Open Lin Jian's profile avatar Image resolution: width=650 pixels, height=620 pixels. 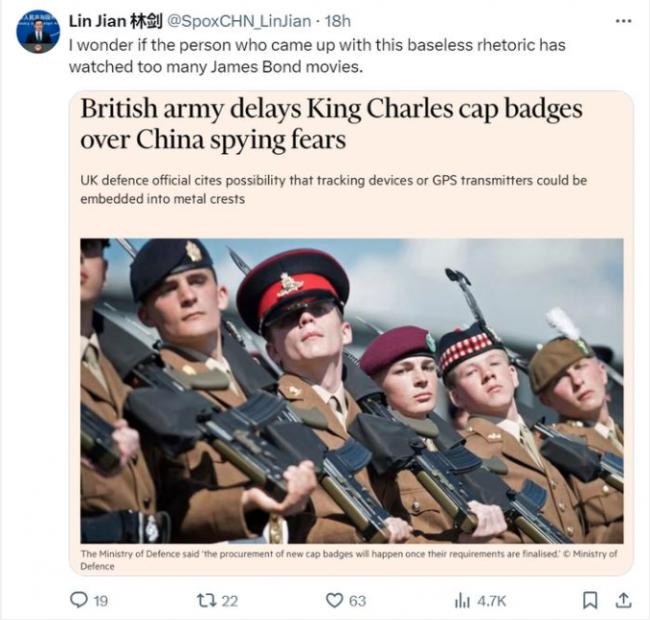click(38, 31)
